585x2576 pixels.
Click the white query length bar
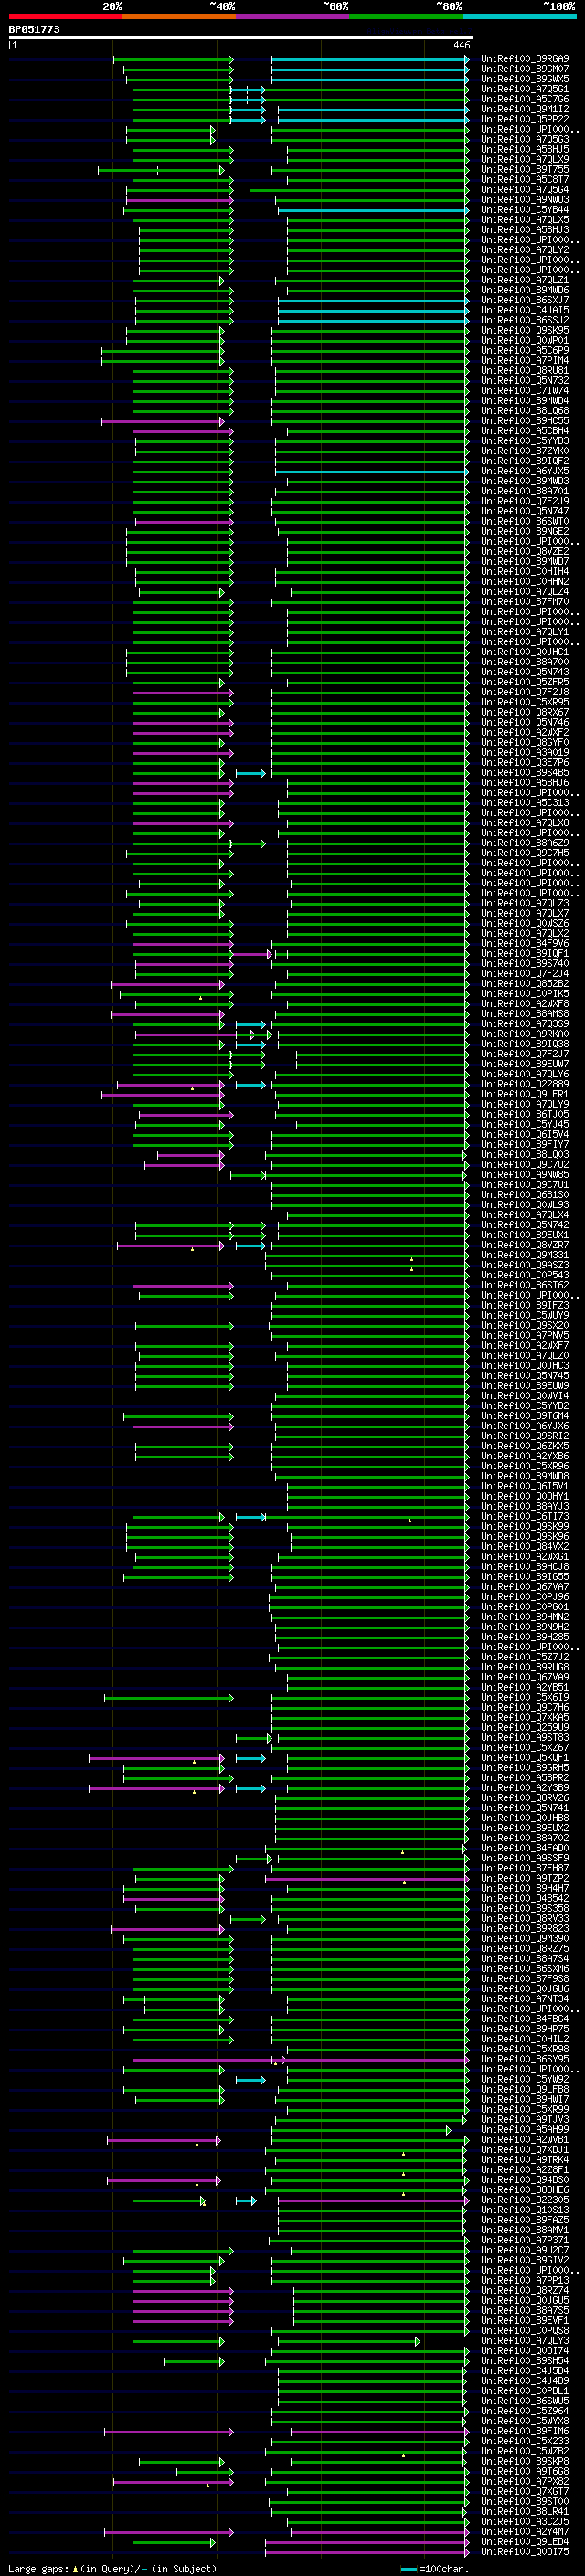(240, 38)
